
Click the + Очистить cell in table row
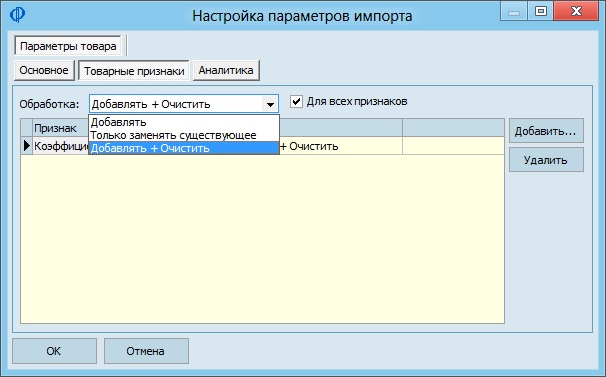(340, 146)
